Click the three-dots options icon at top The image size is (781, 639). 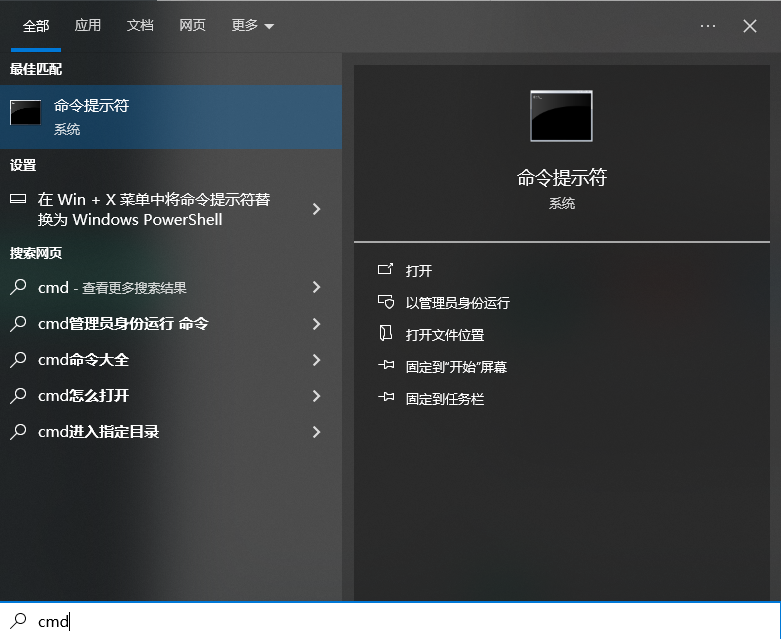pos(708,26)
